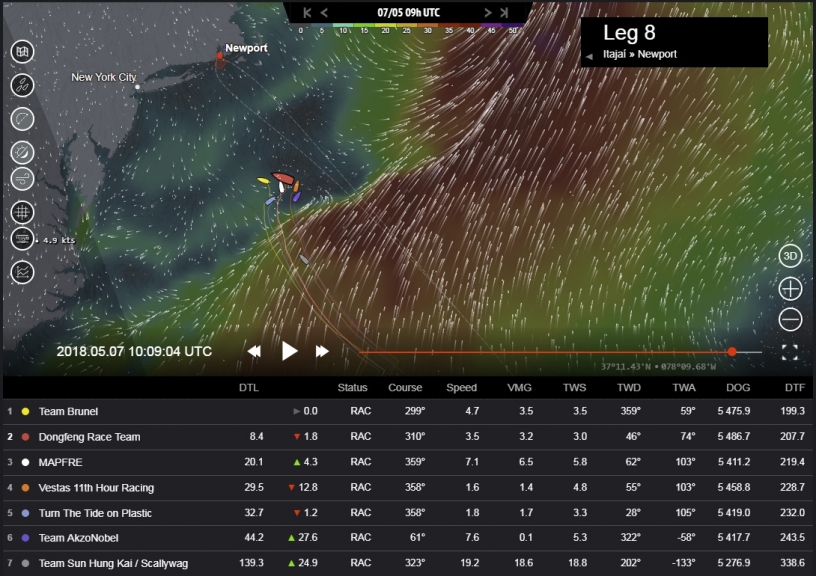Click the yellow Team Brunel boat on map
This screenshot has width=816, height=576.
263,181
